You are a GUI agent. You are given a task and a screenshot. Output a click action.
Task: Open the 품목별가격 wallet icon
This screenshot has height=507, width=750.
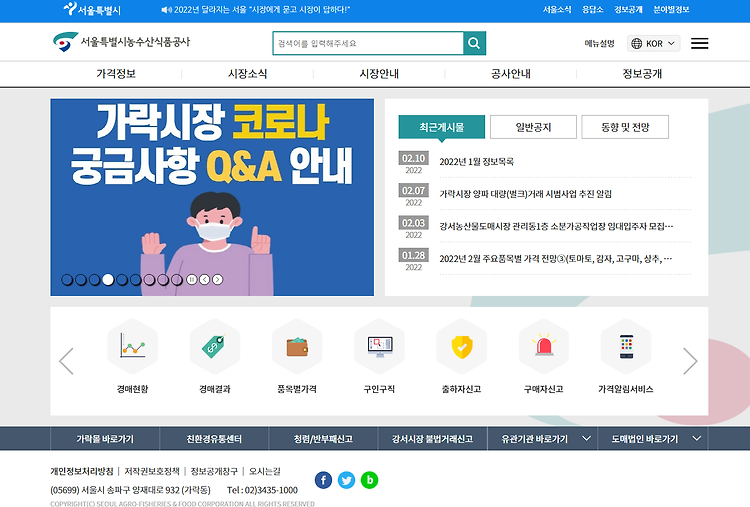297,346
